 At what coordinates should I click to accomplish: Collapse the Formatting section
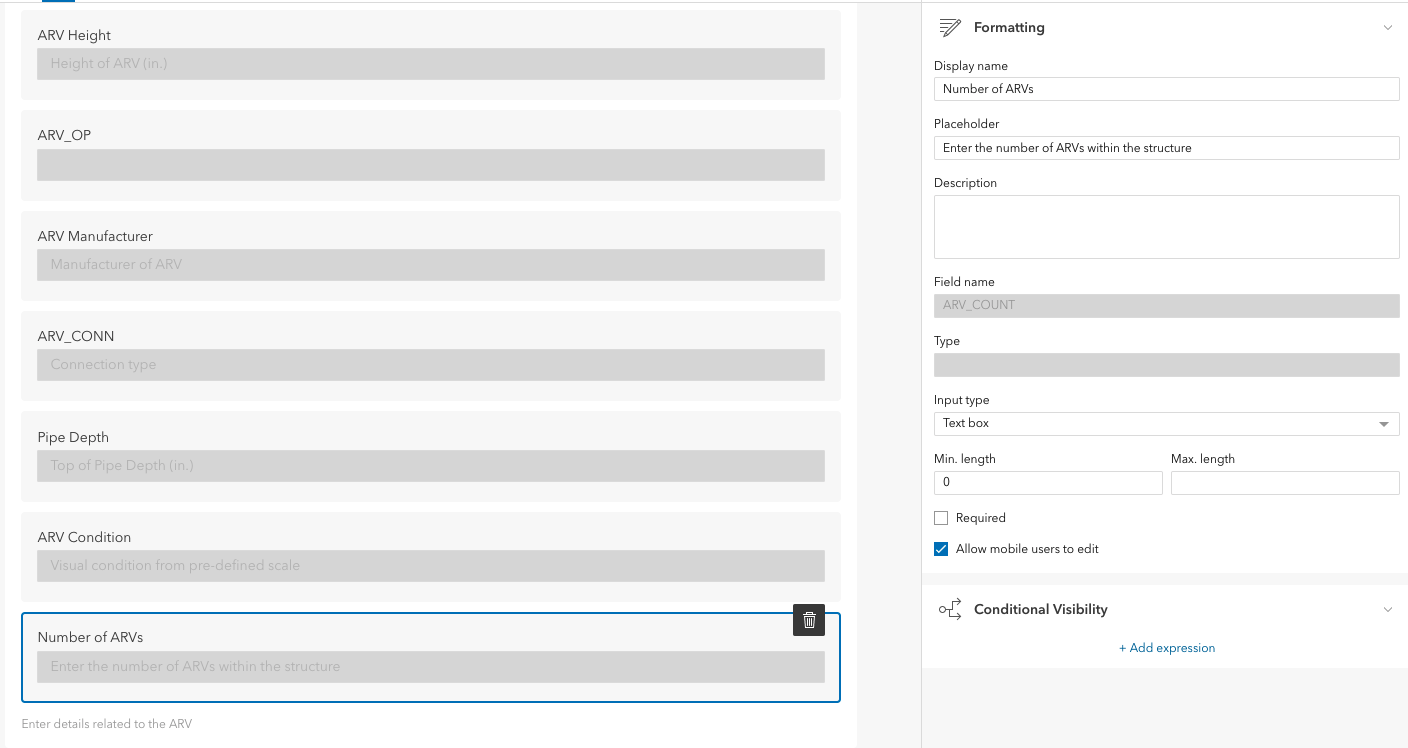click(x=1388, y=27)
